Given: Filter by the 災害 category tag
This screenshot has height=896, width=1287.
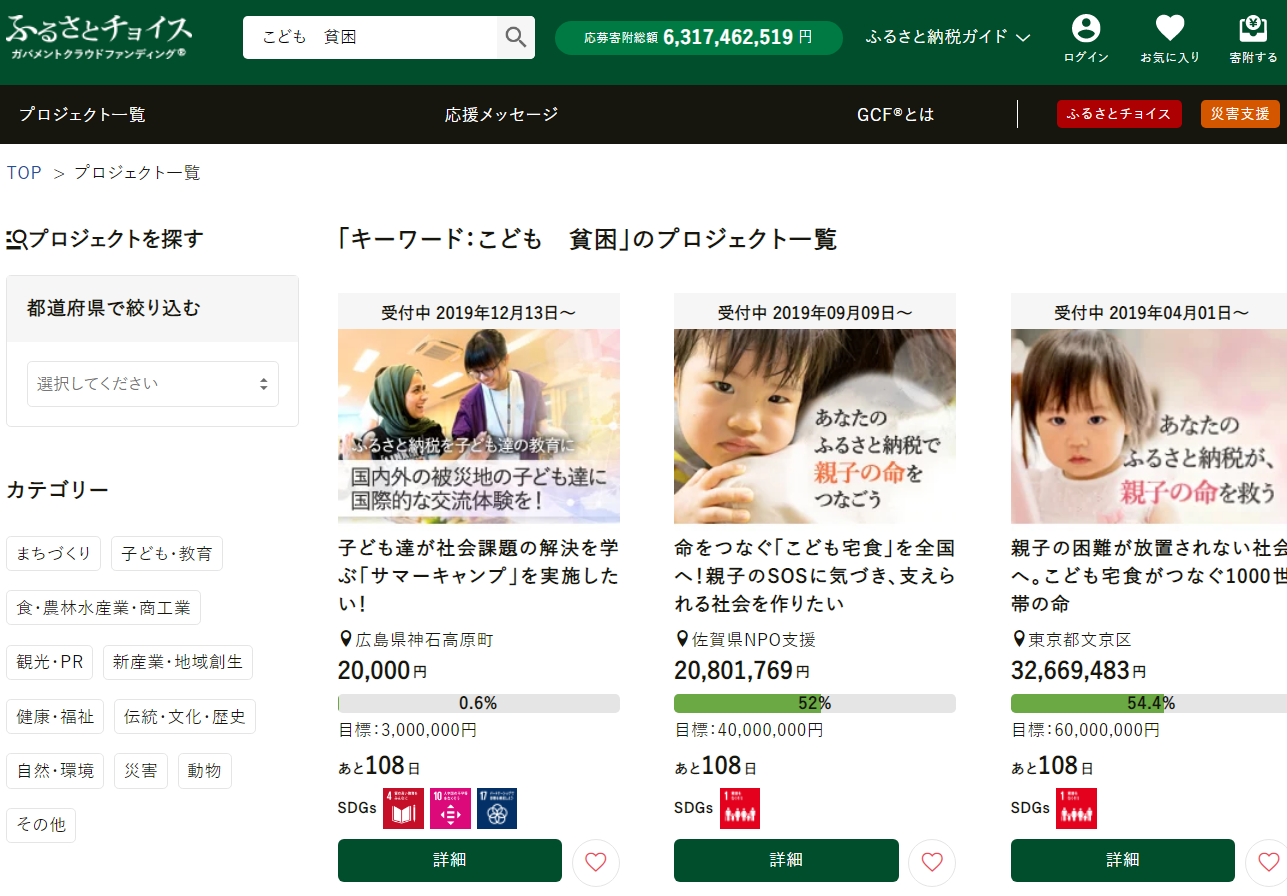Looking at the screenshot, I should point(141,771).
